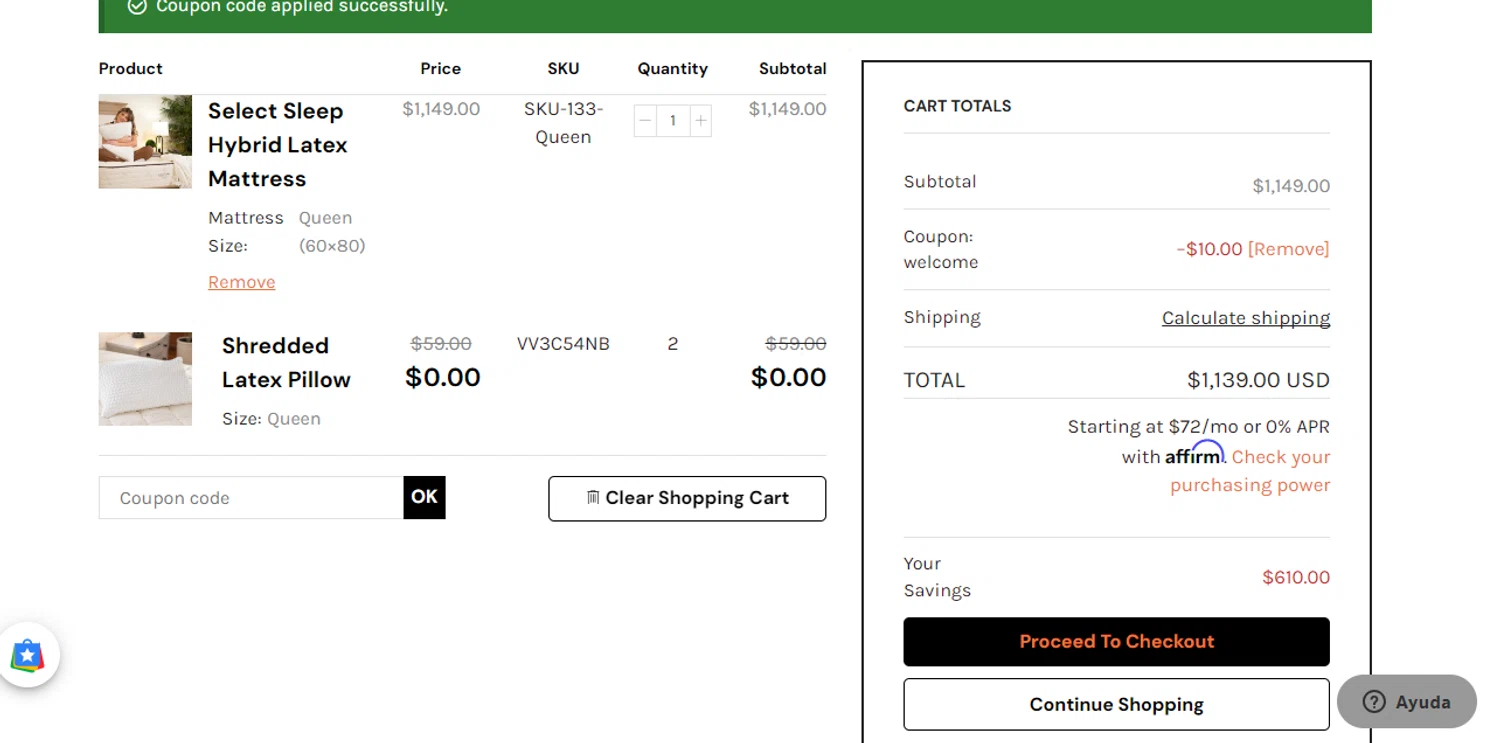
Task: Proceed To Checkout
Action: pyautogui.click(x=1116, y=642)
